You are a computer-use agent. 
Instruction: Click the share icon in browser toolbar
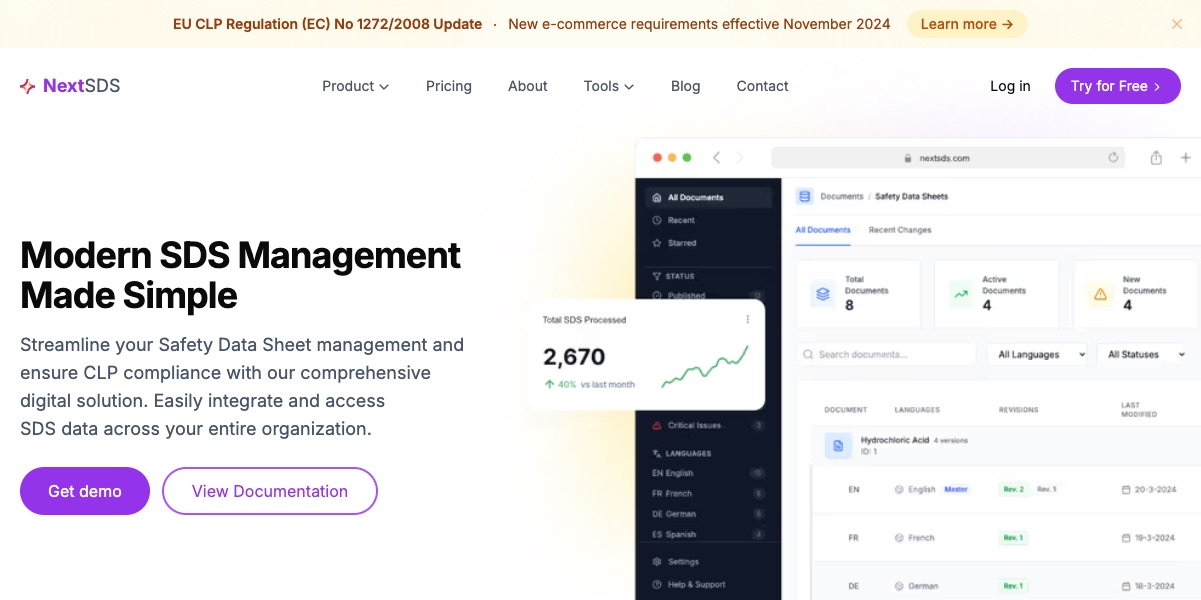[x=1156, y=158]
